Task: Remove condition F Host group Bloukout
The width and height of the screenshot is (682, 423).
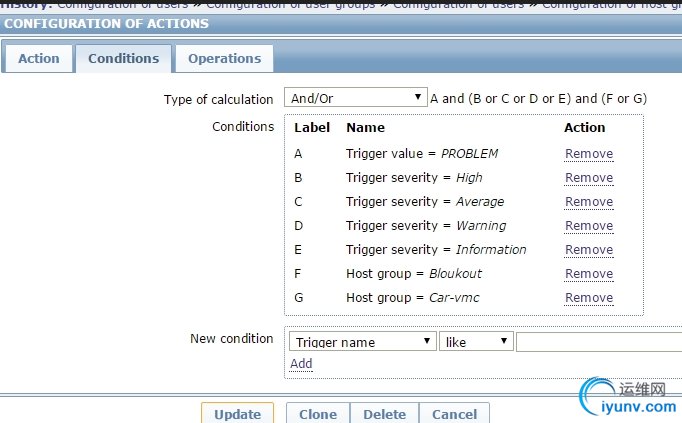Action: (589, 273)
